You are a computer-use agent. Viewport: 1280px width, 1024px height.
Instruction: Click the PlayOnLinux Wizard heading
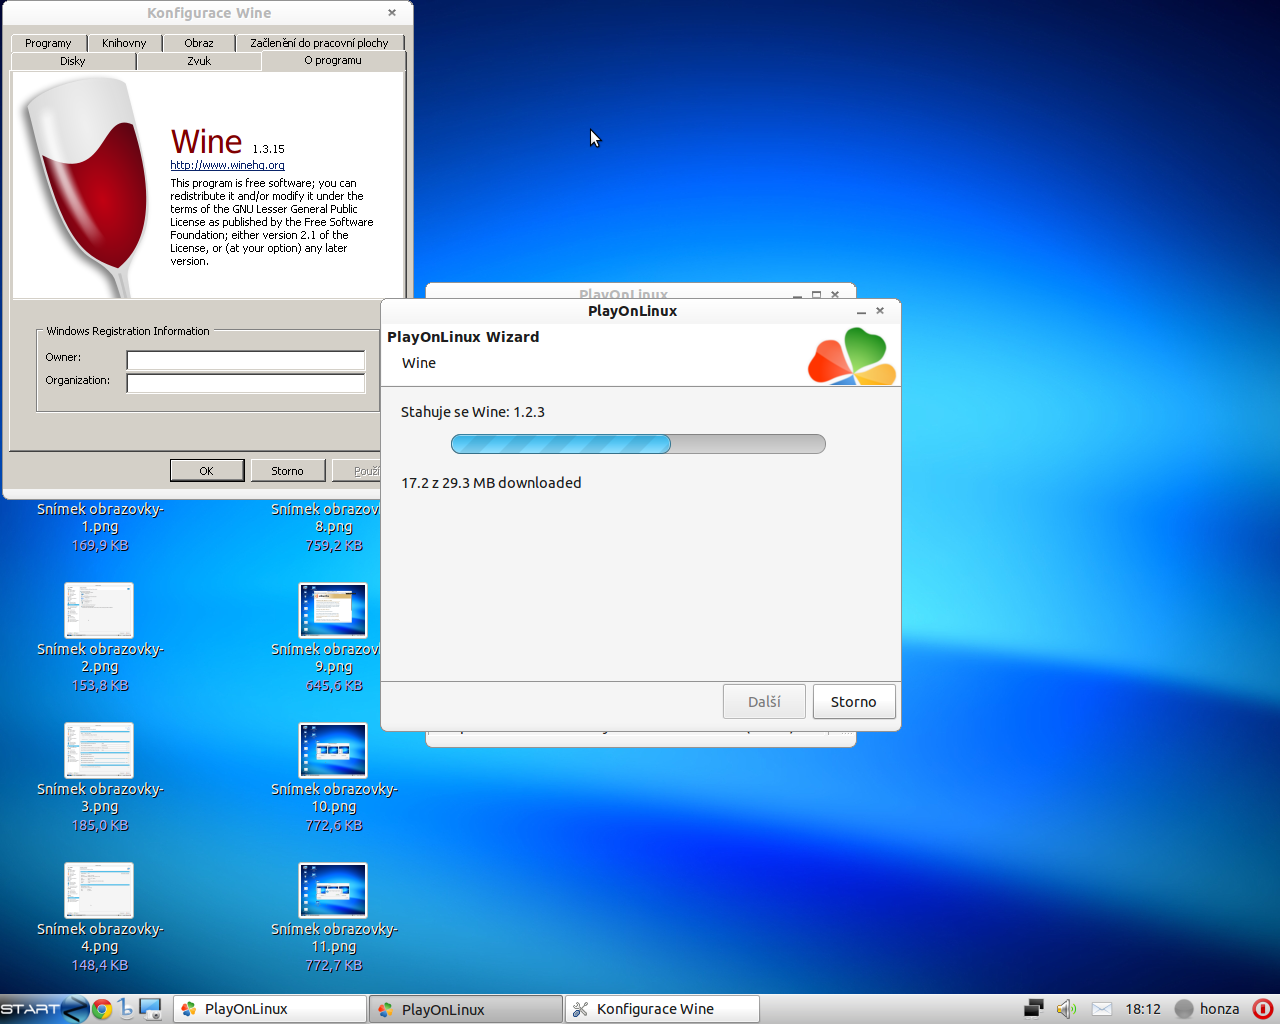(x=463, y=337)
